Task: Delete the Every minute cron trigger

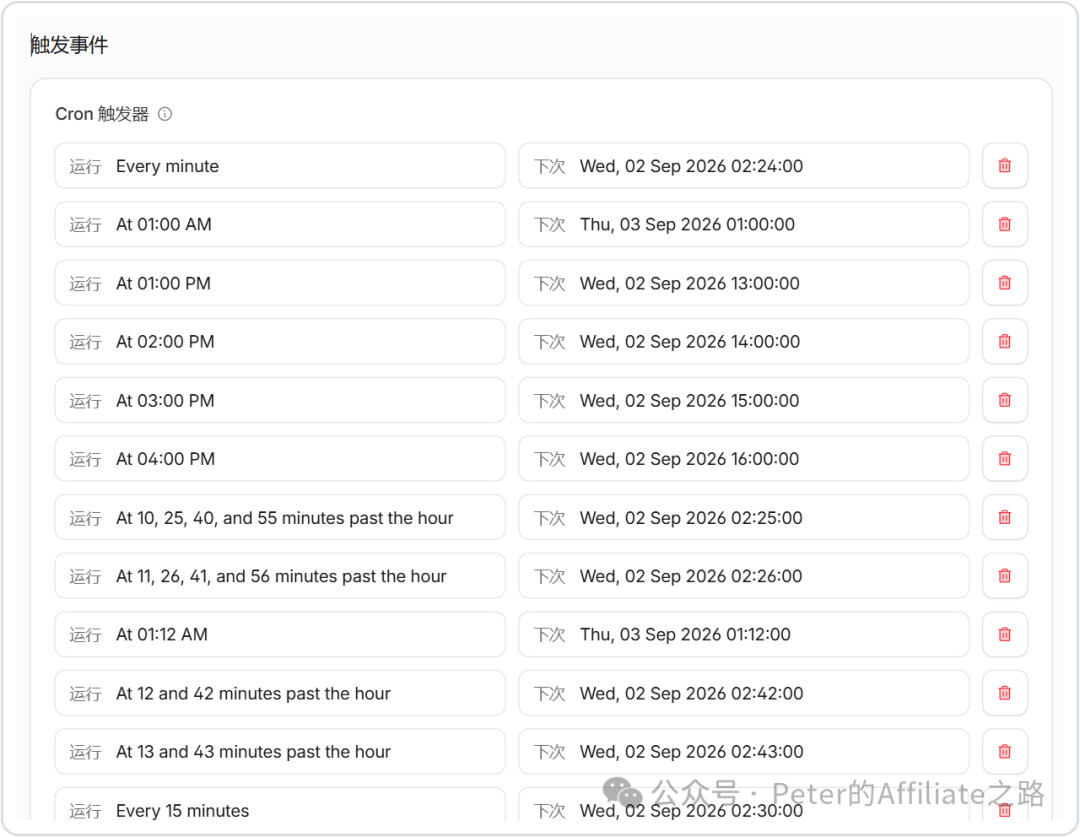Action: 1005,165
